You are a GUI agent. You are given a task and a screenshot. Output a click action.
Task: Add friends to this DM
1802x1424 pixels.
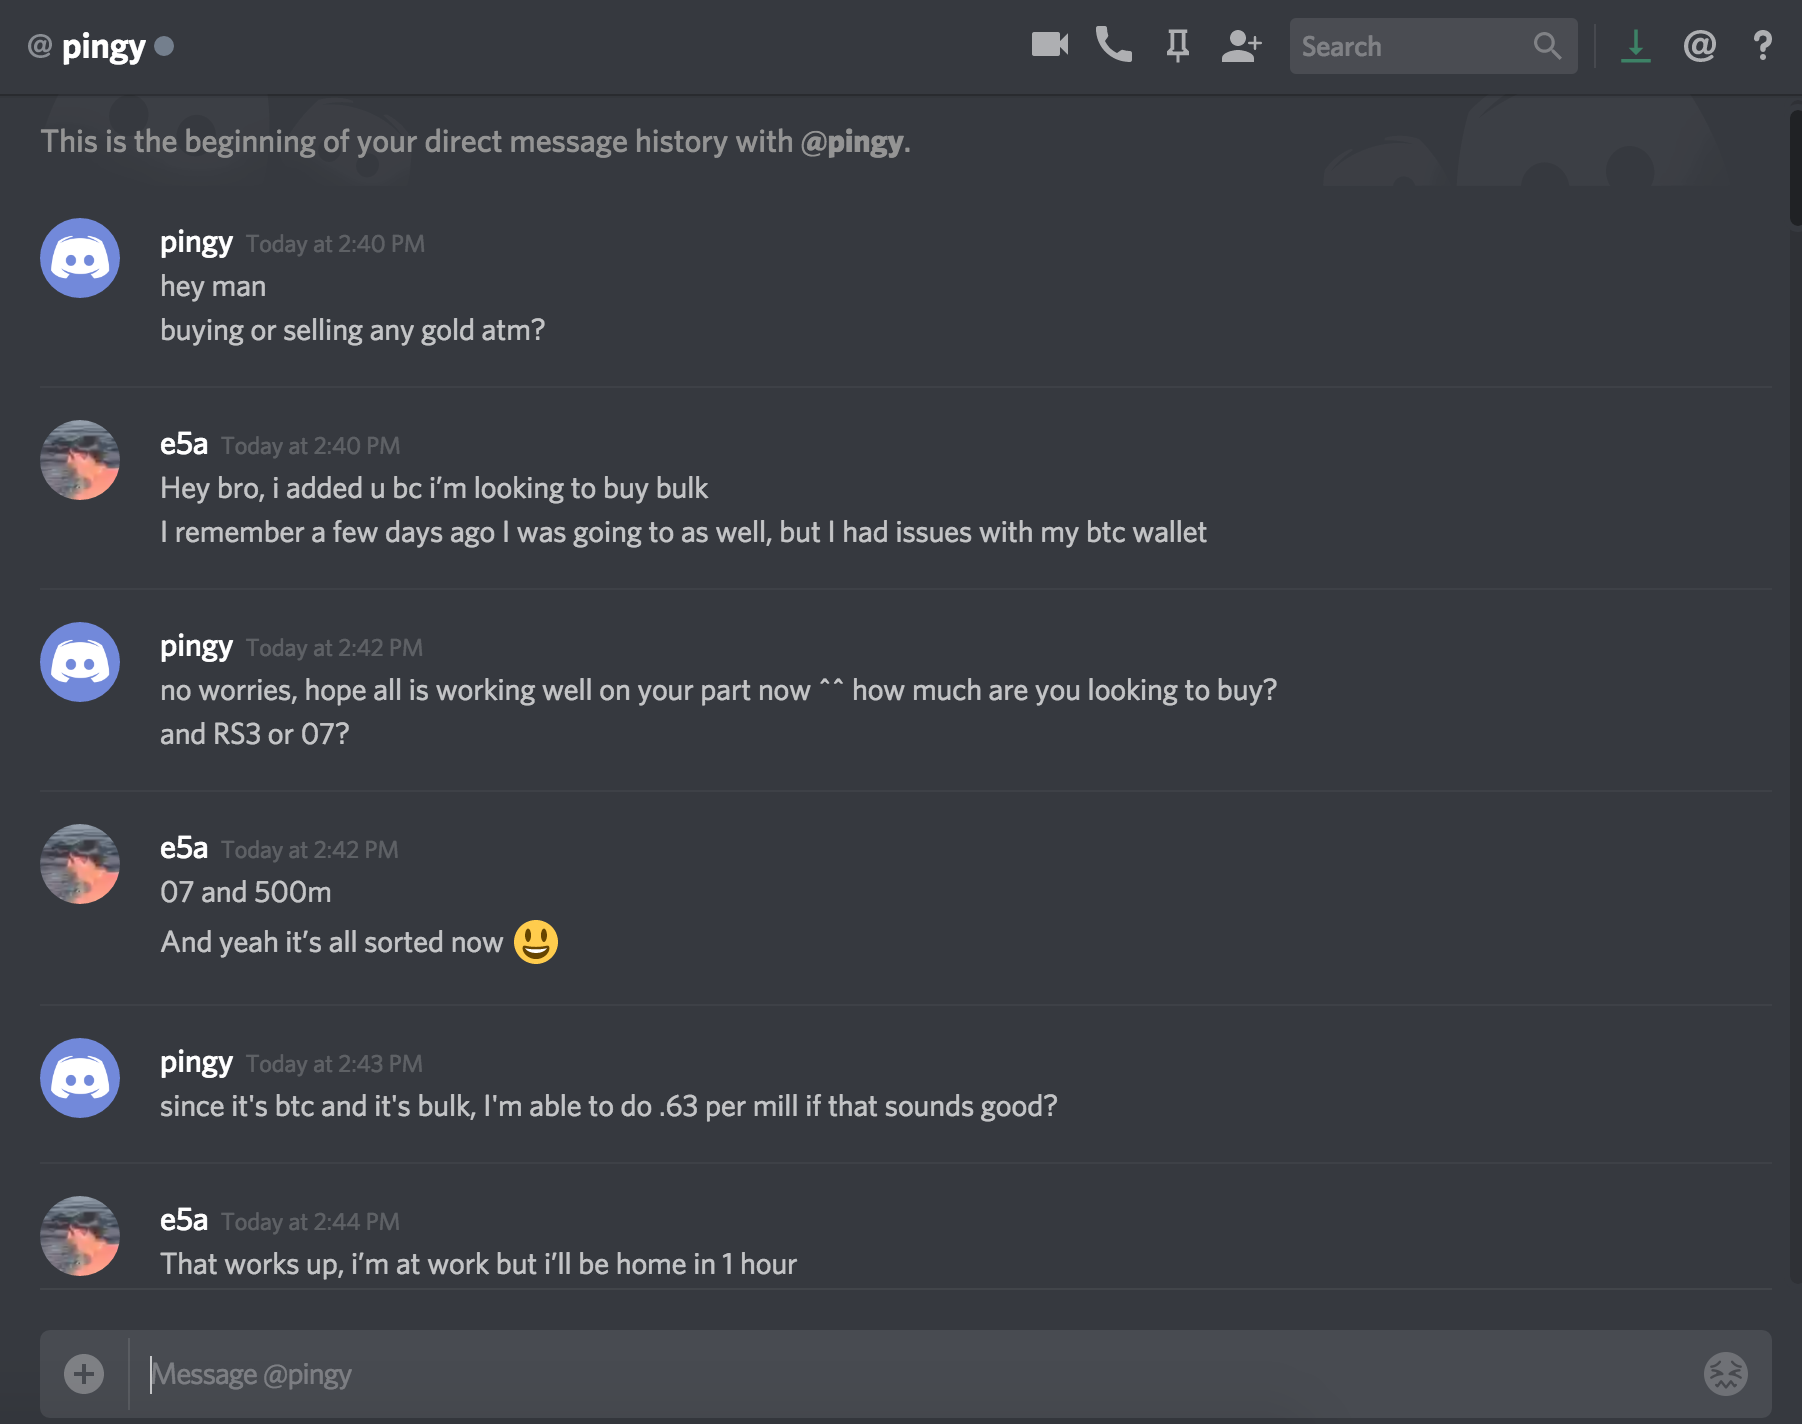pyautogui.click(x=1241, y=45)
